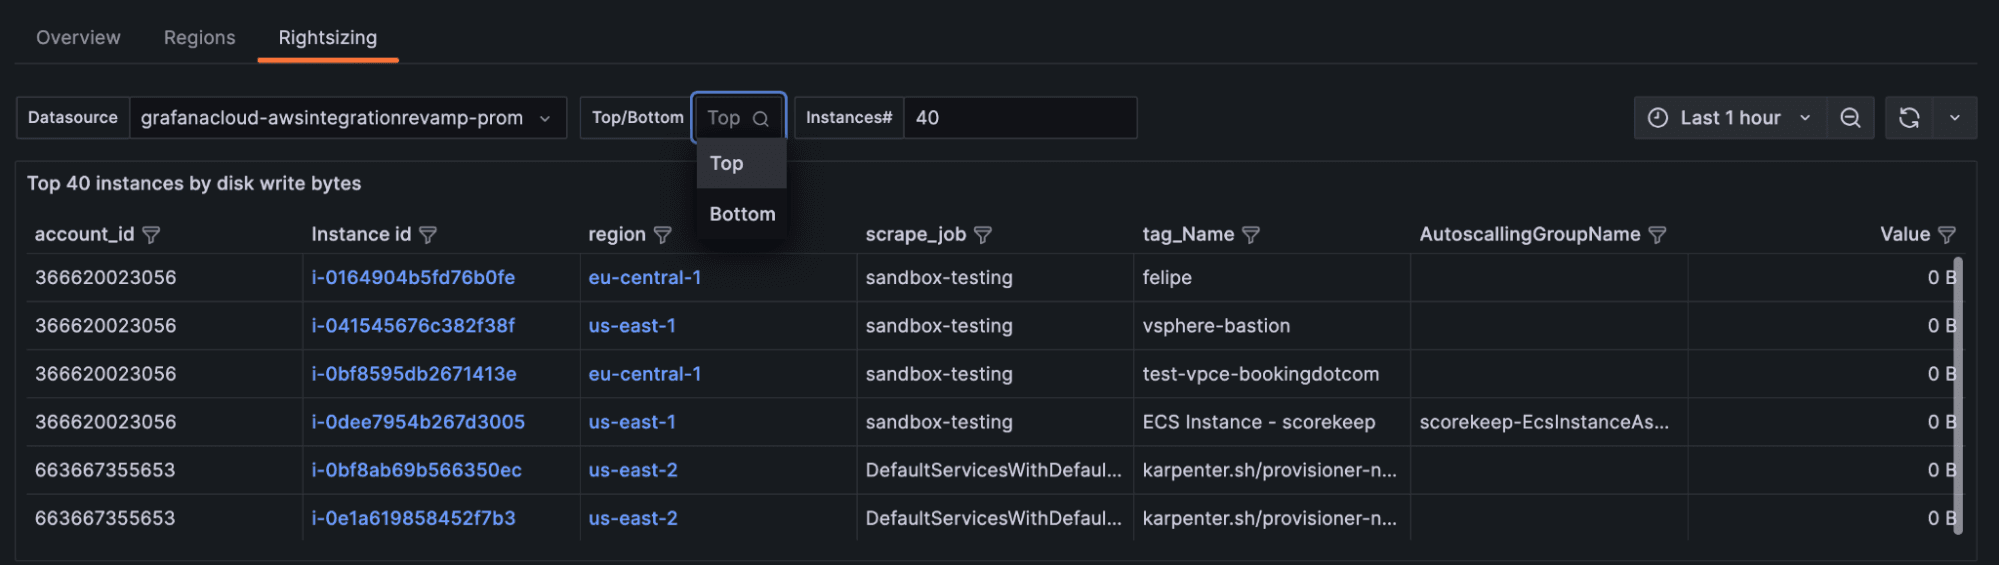The height and width of the screenshot is (566, 1999).
Task: Click us-east-1 in ECS Instance scorekeep row
Action: pyautogui.click(x=632, y=422)
